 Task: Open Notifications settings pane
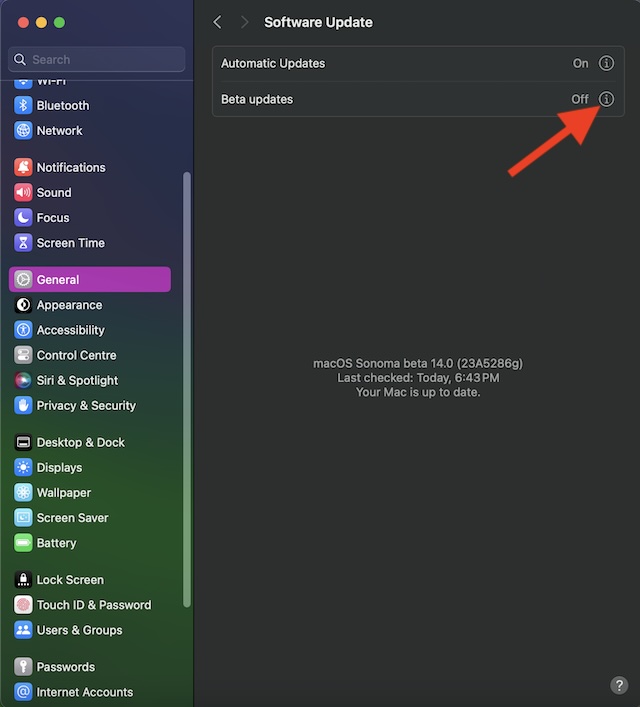[70, 167]
